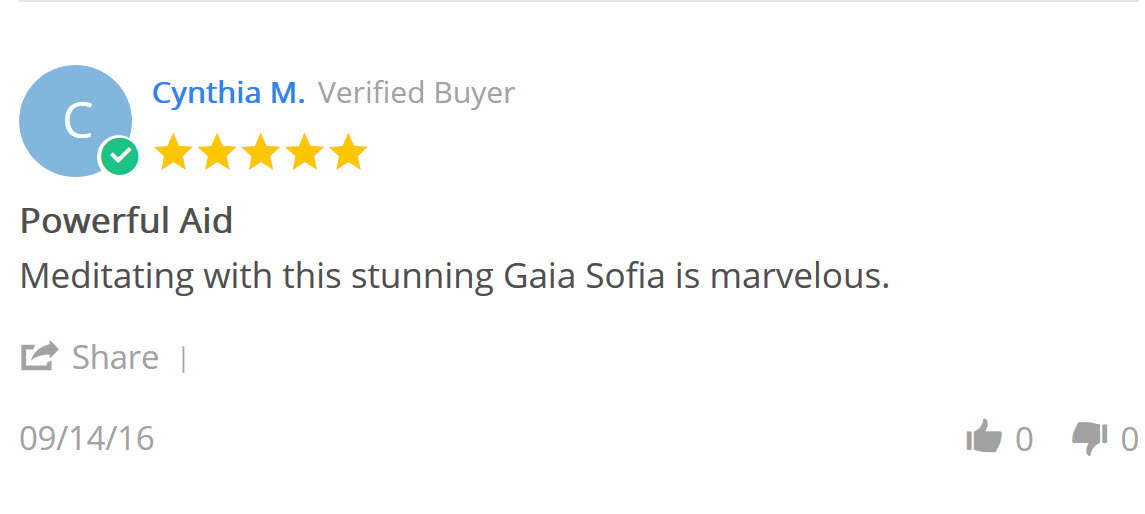1145x514 pixels.
Task: Click the first gold star
Action: click(x=173, y=152)
